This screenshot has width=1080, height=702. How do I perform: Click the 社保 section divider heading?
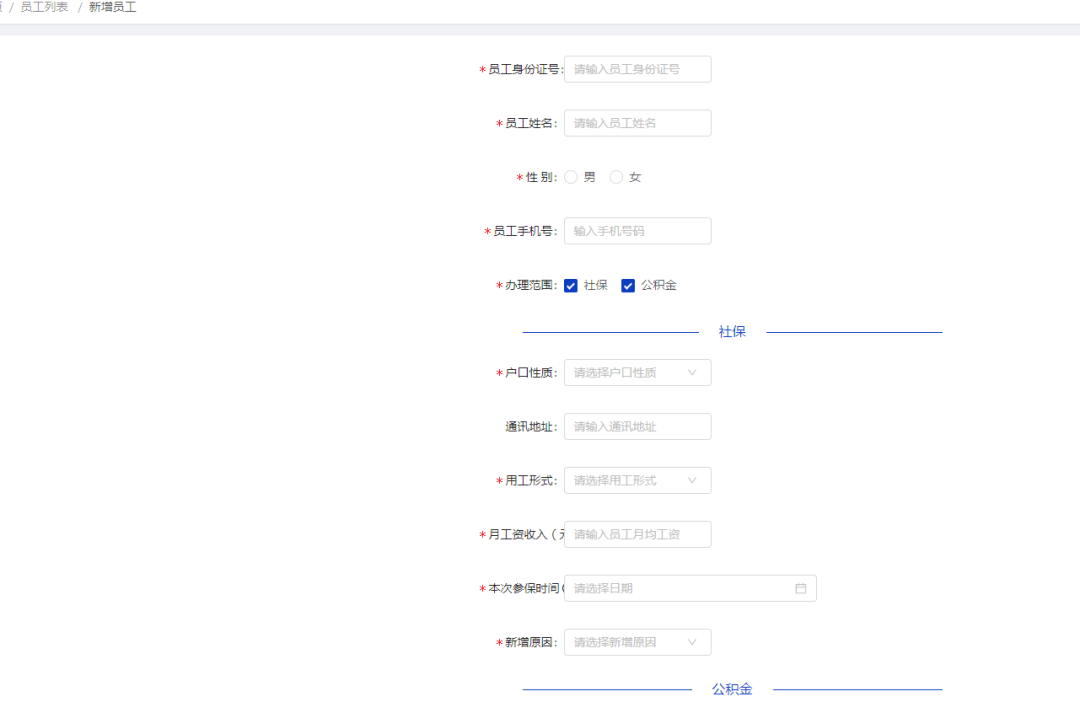coord(732,332)
